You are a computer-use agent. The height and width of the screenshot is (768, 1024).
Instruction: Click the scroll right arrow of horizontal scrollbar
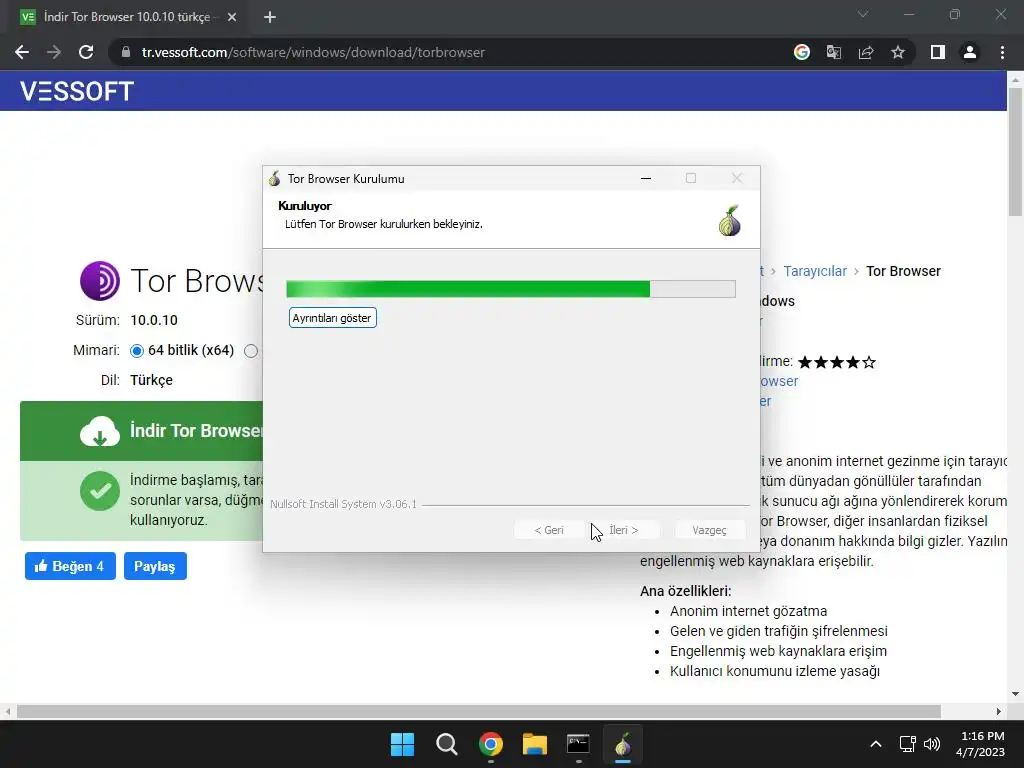tap(999, 712)
